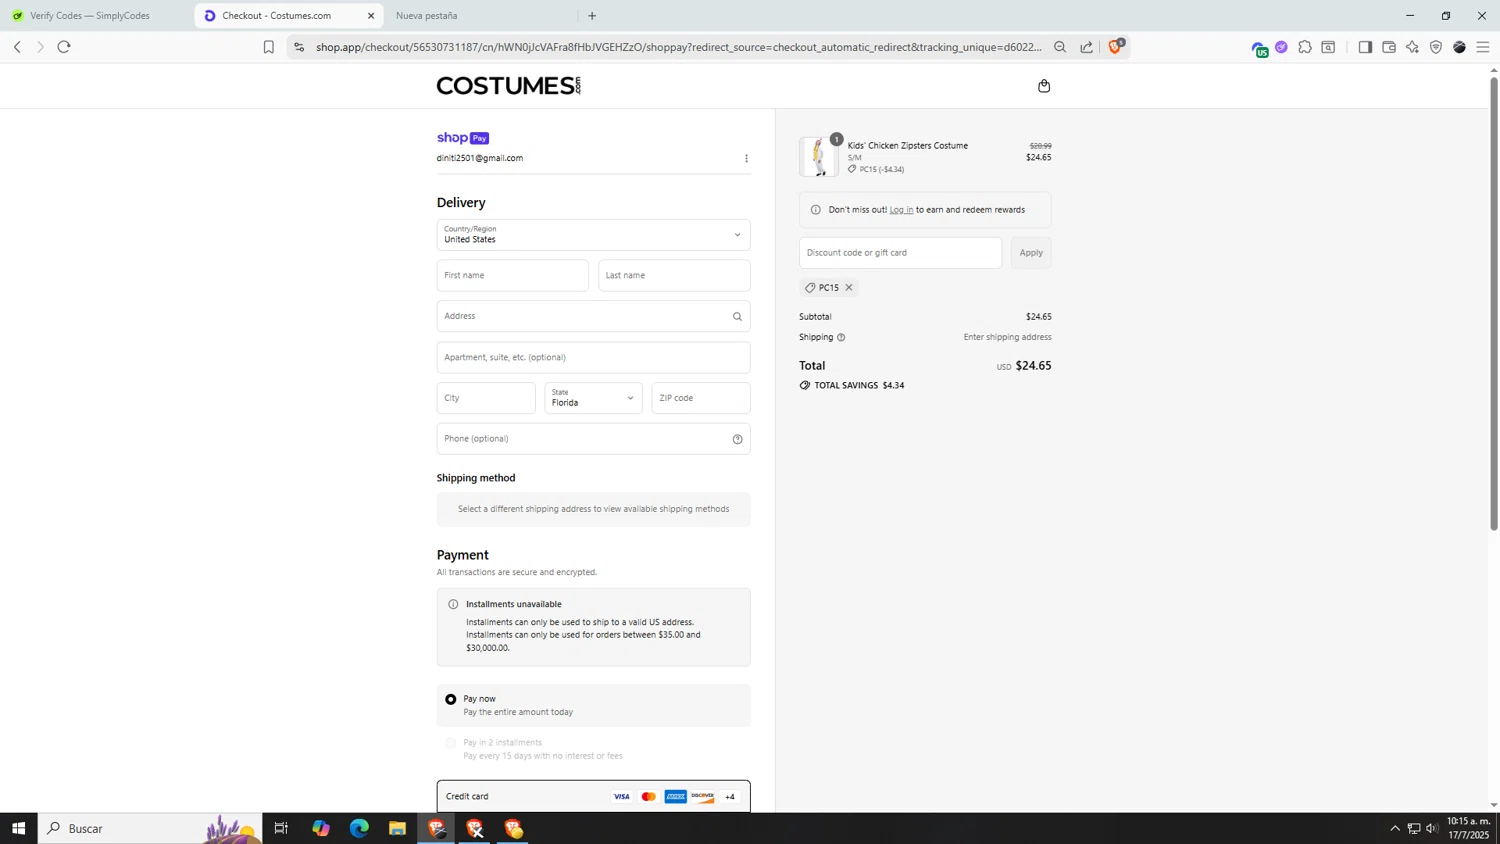Open File Explorer from taskbar
This screenshot has width=1500, height=844.
[x=397, y=828]
